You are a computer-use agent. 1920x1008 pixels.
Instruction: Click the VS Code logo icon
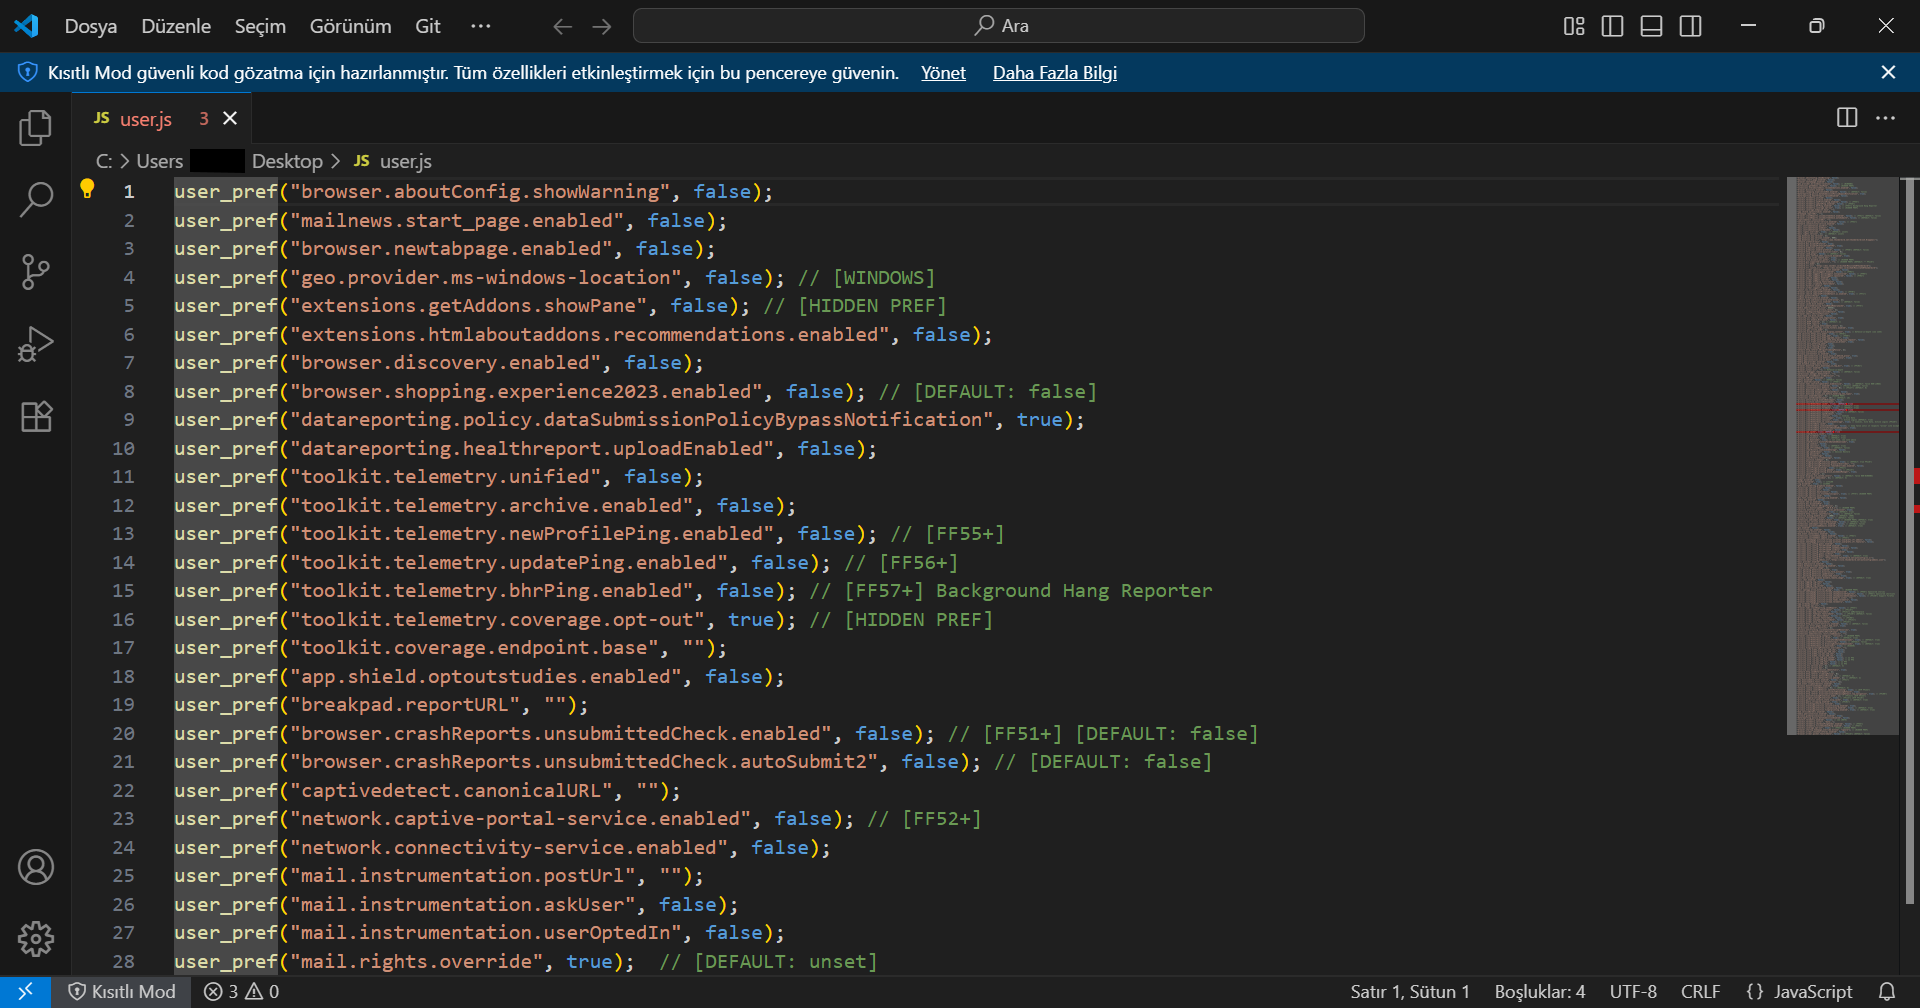pos(27,26)
